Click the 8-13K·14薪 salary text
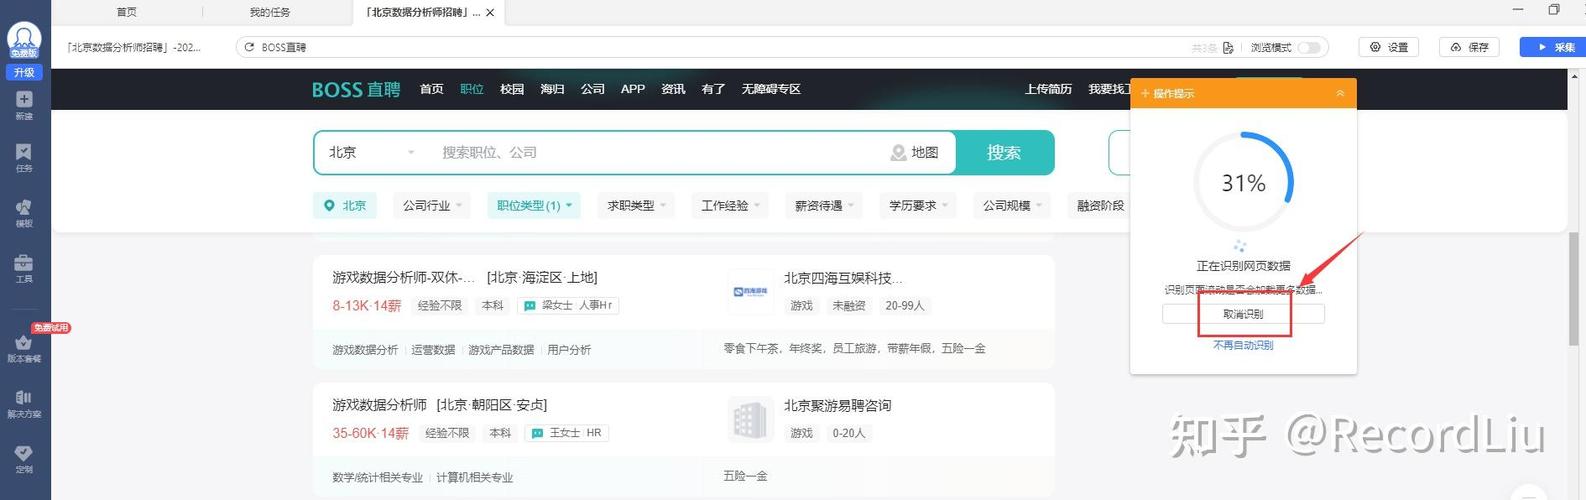The image size is (1586, 500). tap(366, 306)
